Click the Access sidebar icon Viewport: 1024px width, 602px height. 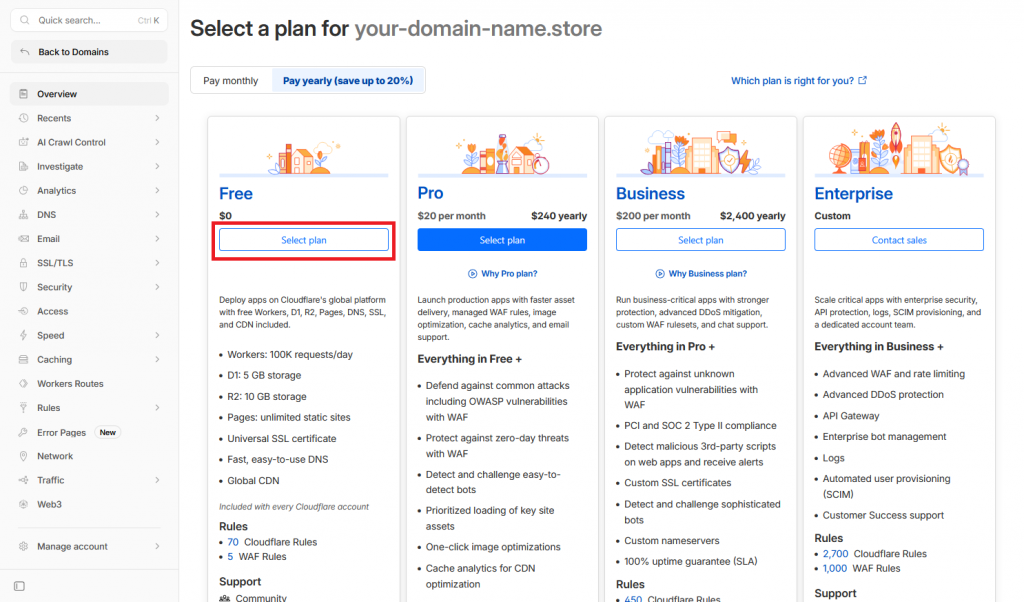24,311
